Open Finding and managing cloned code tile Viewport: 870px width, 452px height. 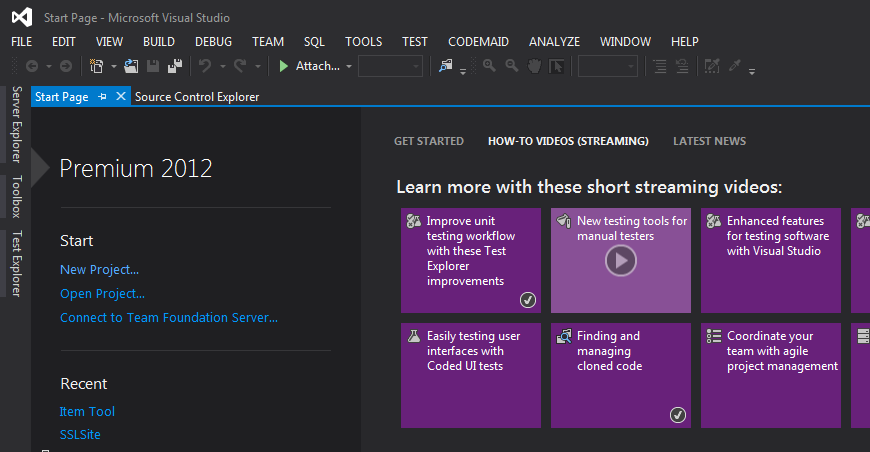click(621, 375)
